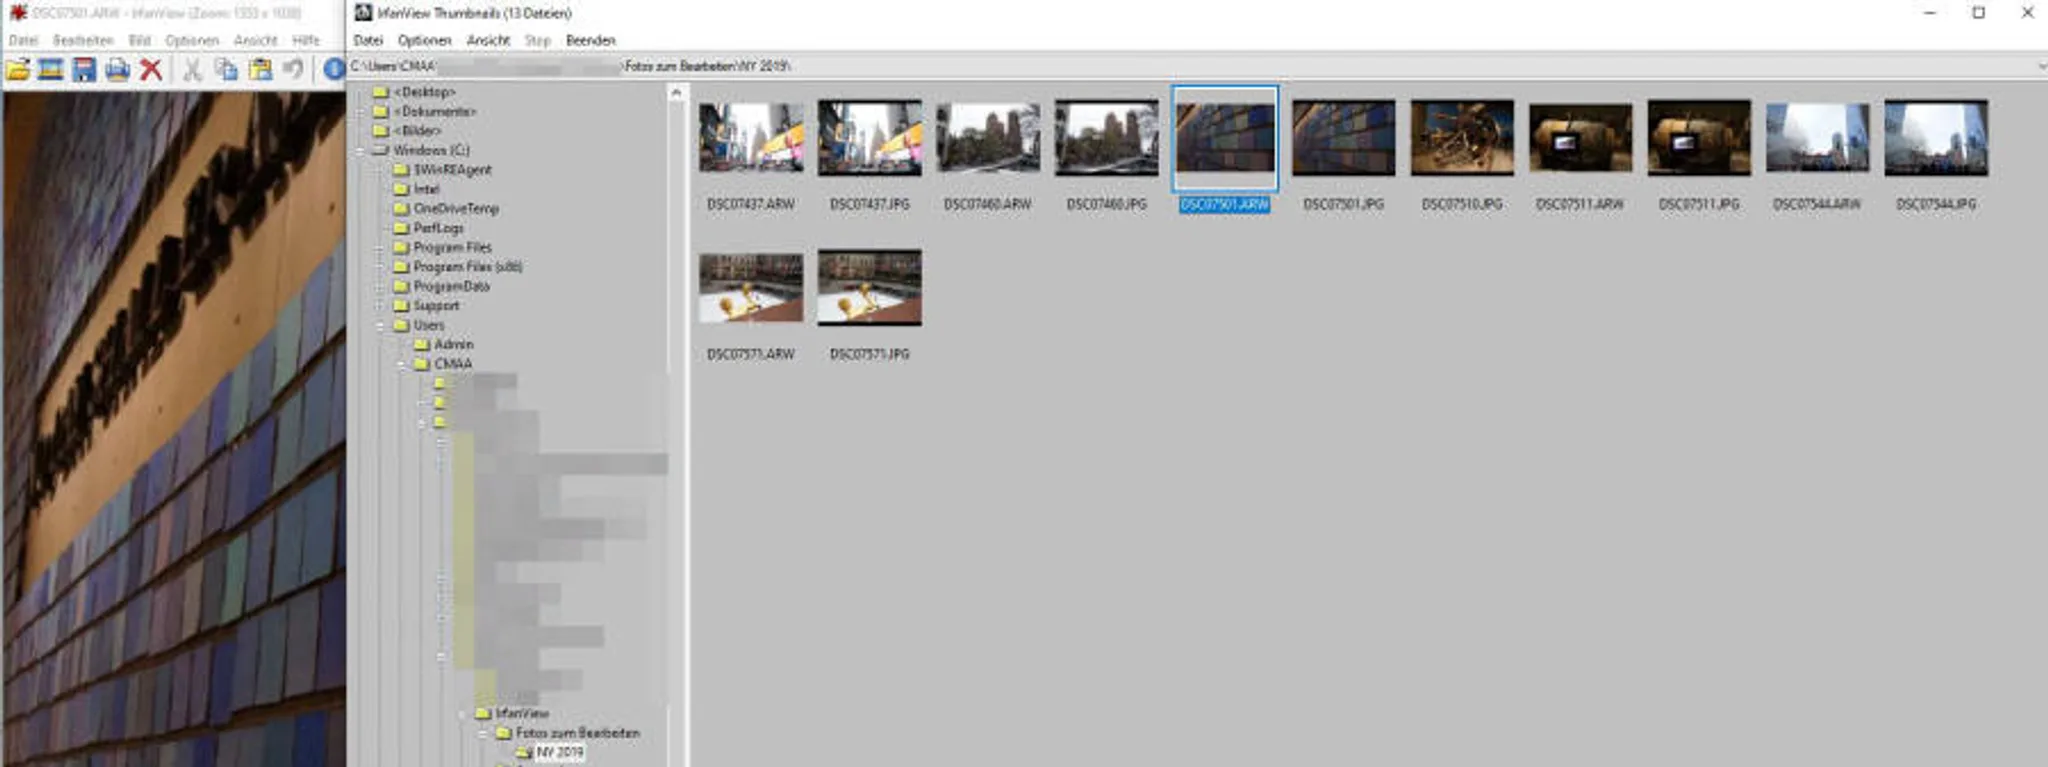2048x767 pixels.
Task: Select thumbnail DSC07571.ARW
Action: [751, 288]
